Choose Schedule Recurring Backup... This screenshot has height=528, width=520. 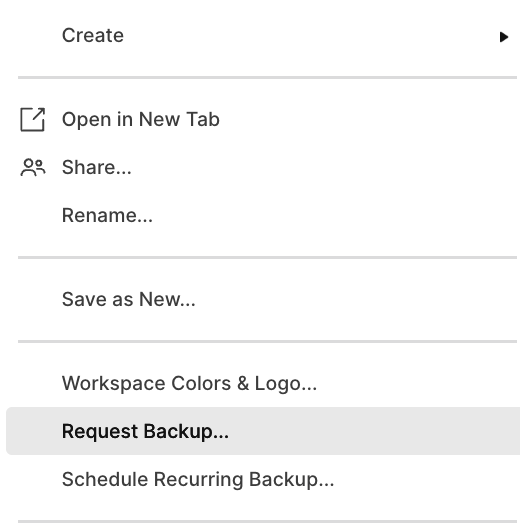[263, 479]
